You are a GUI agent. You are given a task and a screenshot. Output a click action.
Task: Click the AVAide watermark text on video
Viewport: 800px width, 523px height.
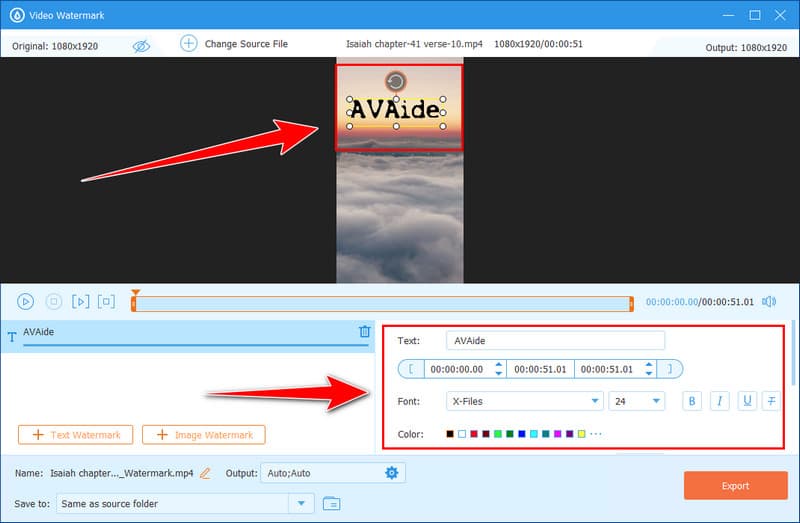click(x=396, y=109)
